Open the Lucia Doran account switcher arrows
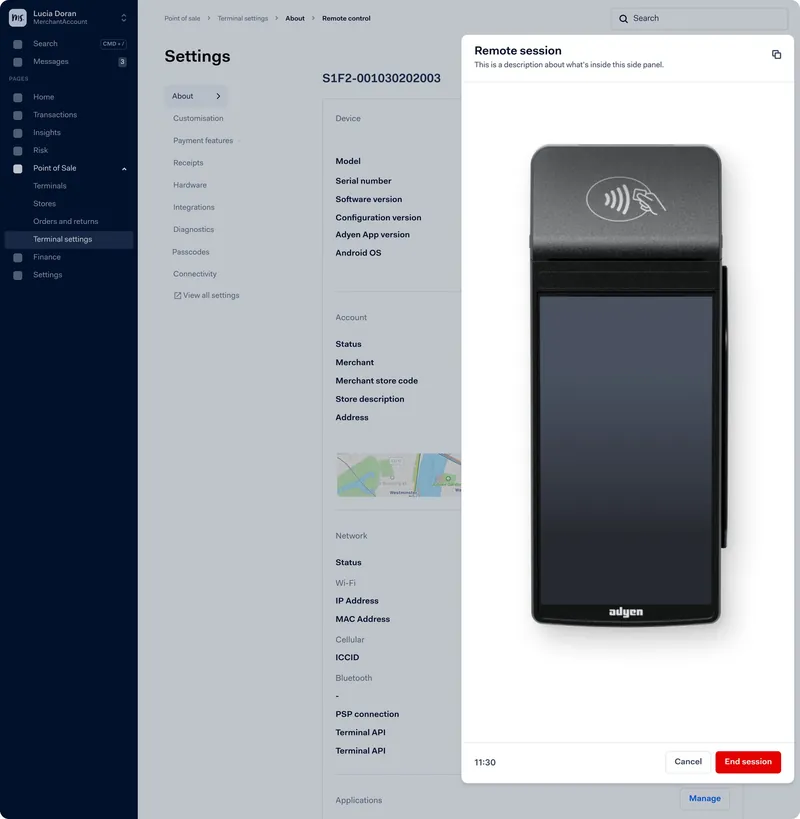Image resolution: width=800 pixels, height=819 pixels. [x=124, y=18]
